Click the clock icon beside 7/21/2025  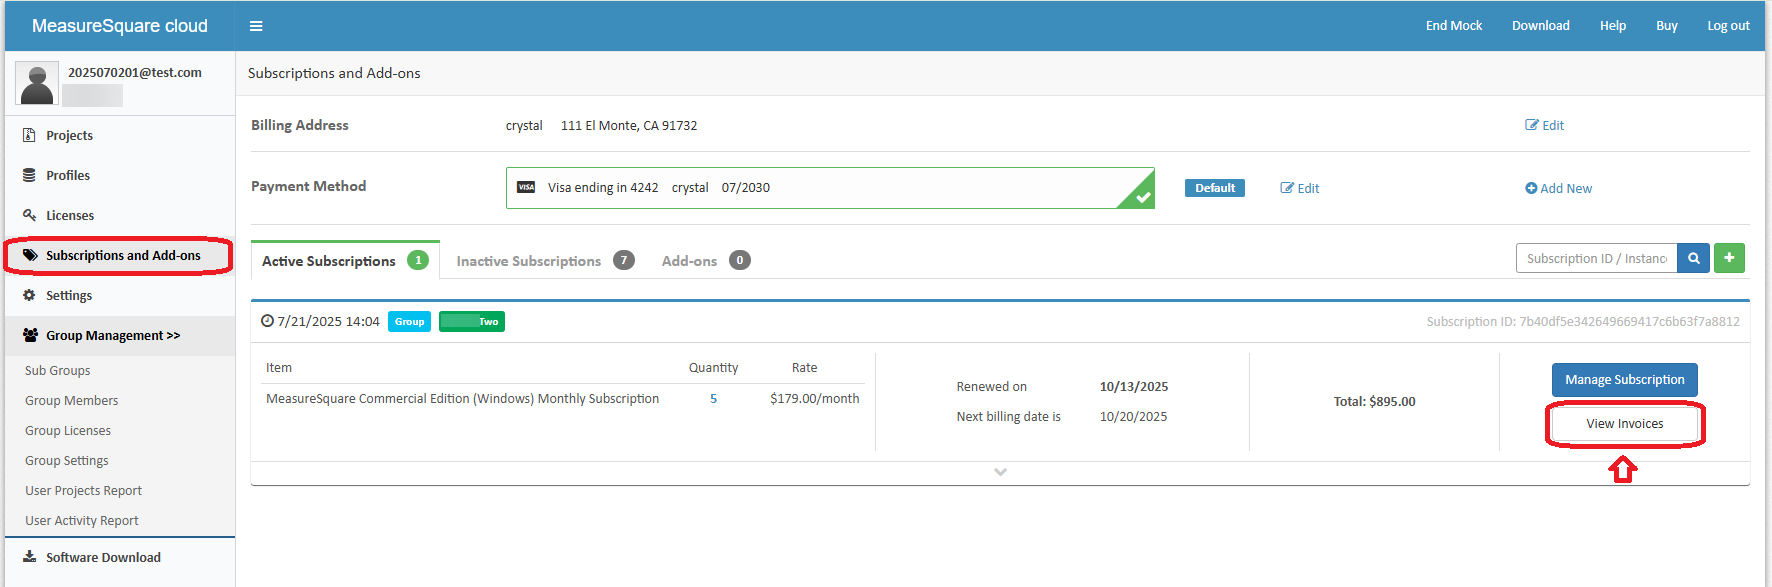[x=267, y=321]
